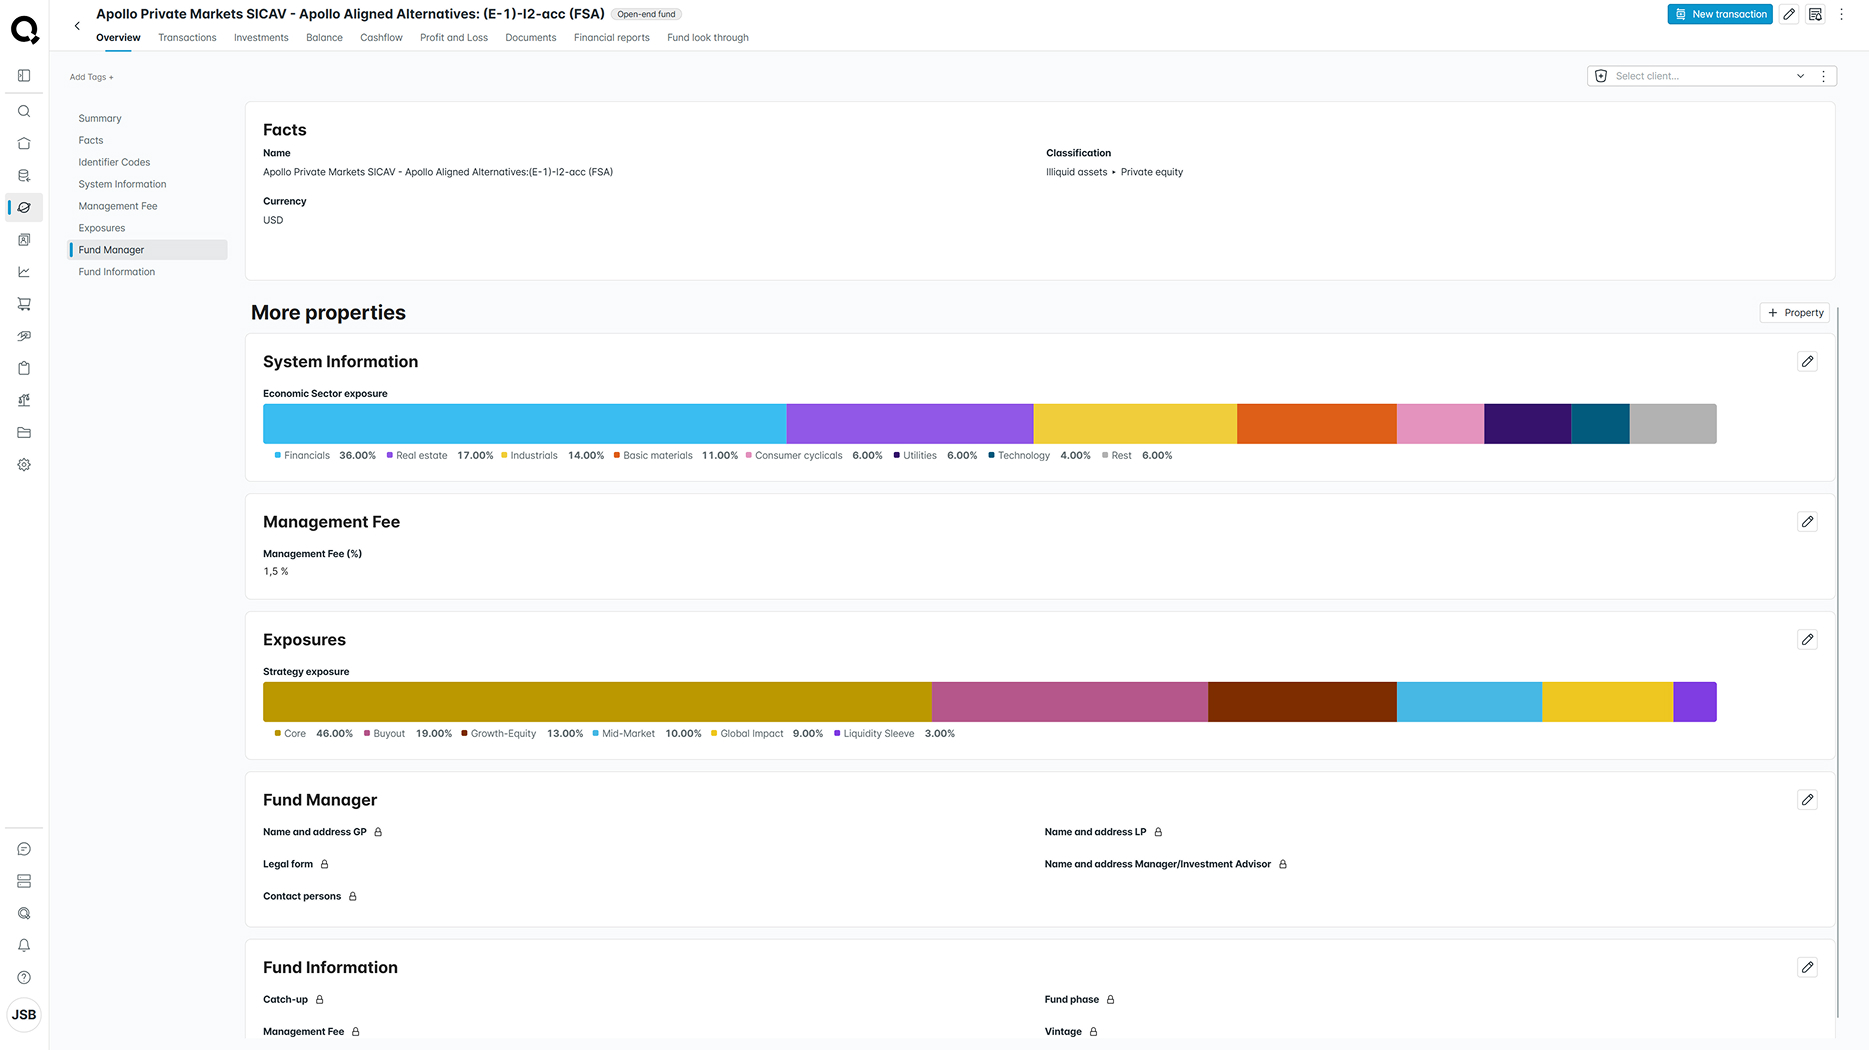Click the blue Financials bar segment
This screenshot has height=1050, width=1869.
(x=525, y=424)
